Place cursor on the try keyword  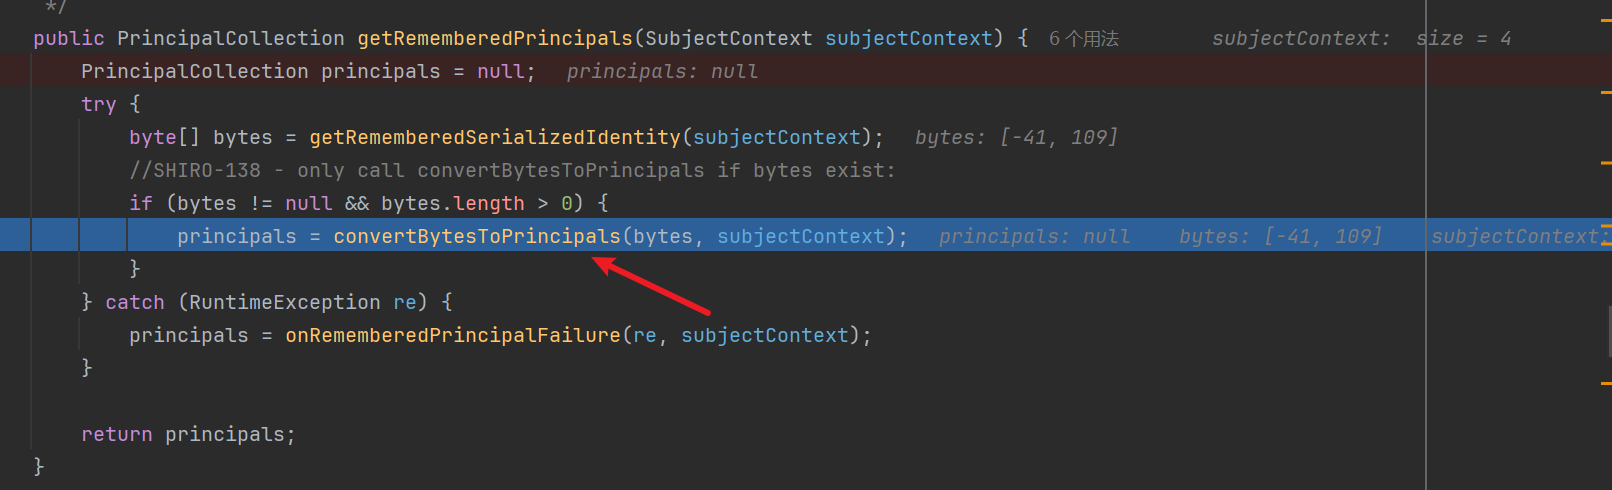click(98, 105)
